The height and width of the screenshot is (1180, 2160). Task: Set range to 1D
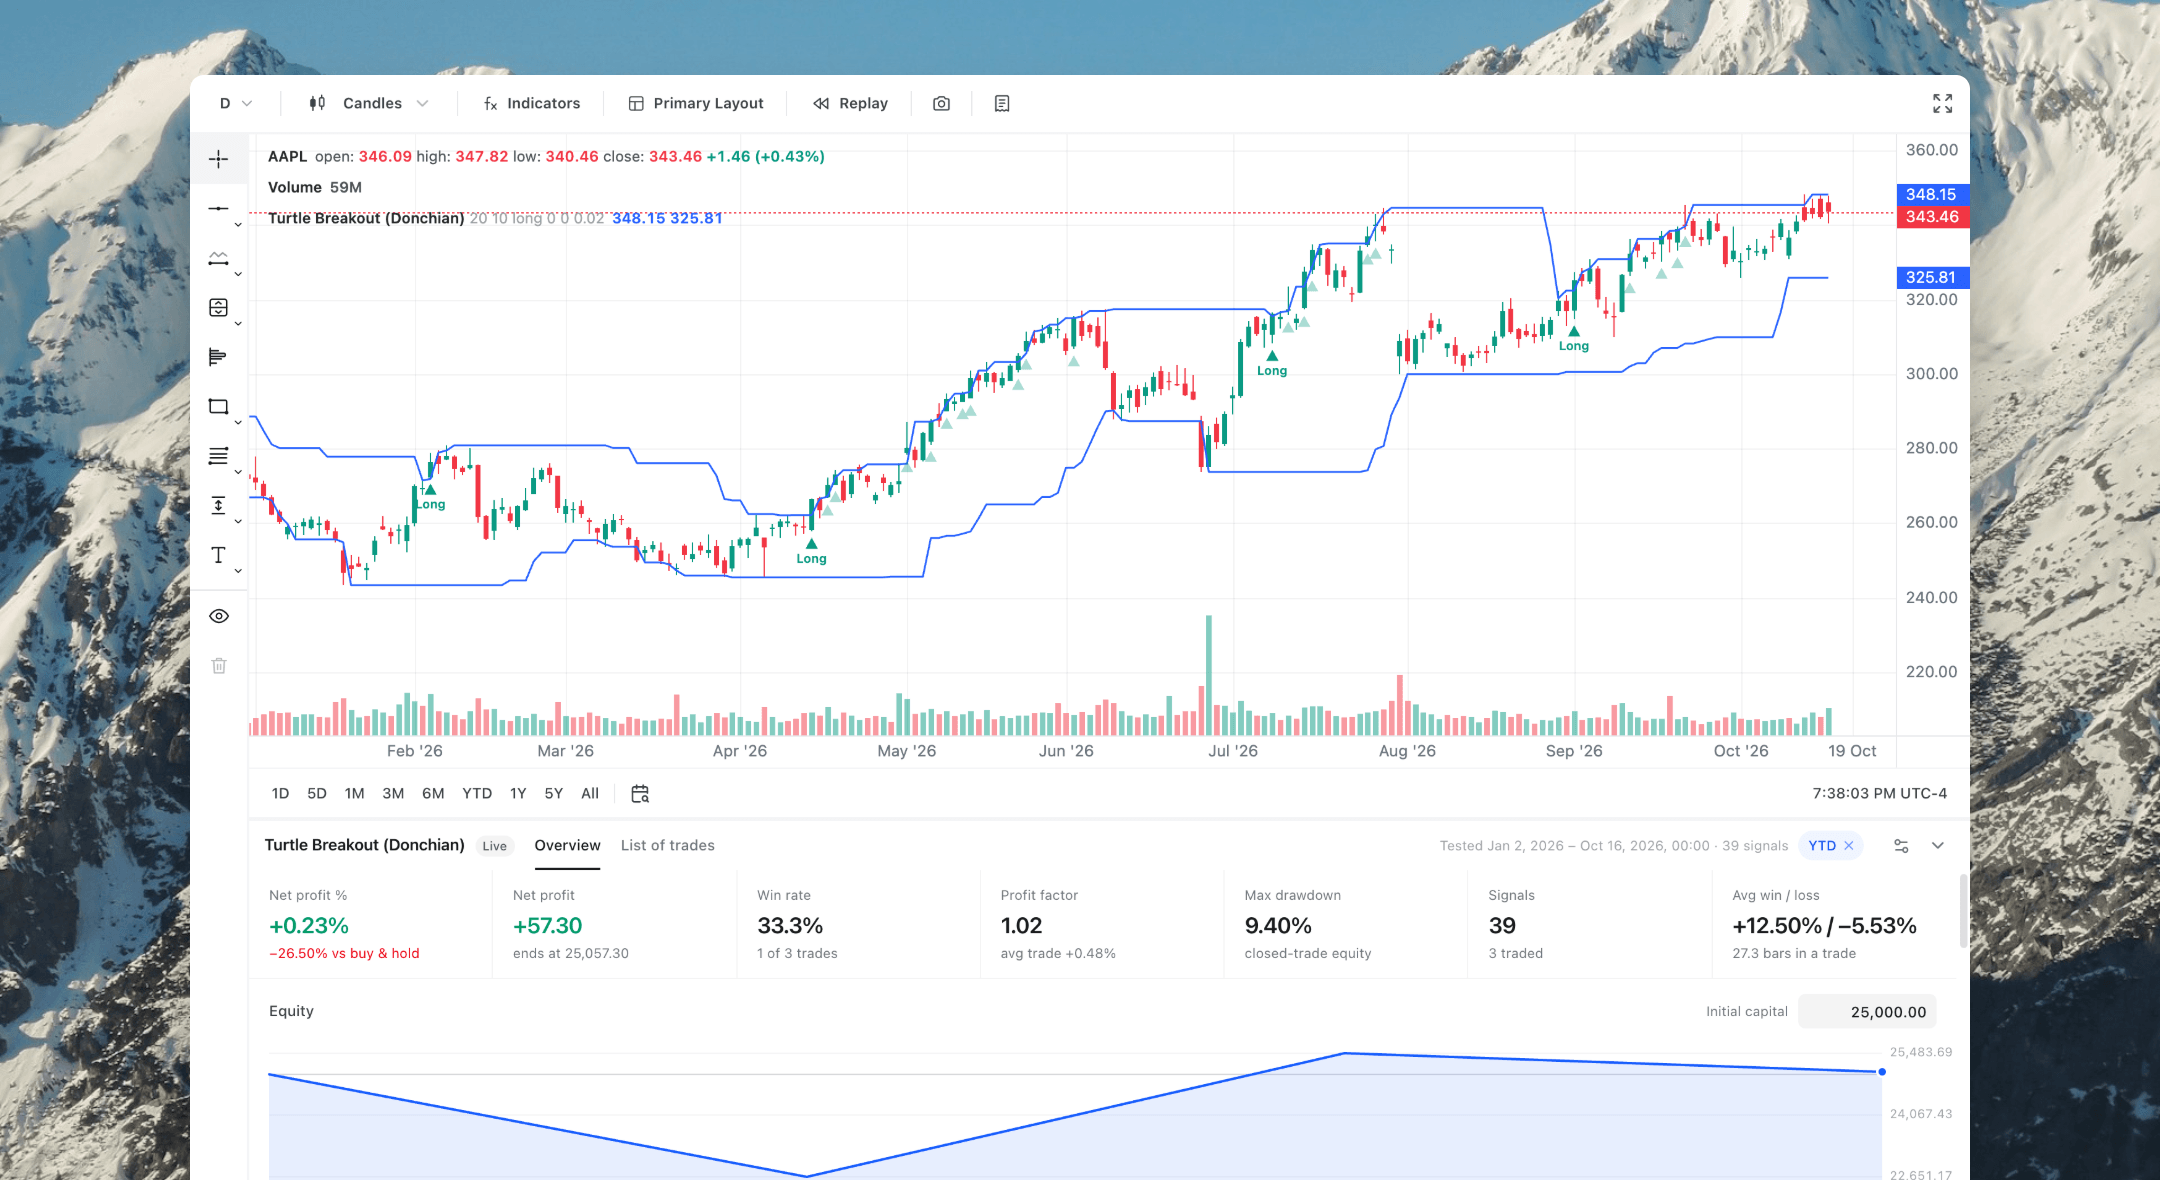pos(280,793)
